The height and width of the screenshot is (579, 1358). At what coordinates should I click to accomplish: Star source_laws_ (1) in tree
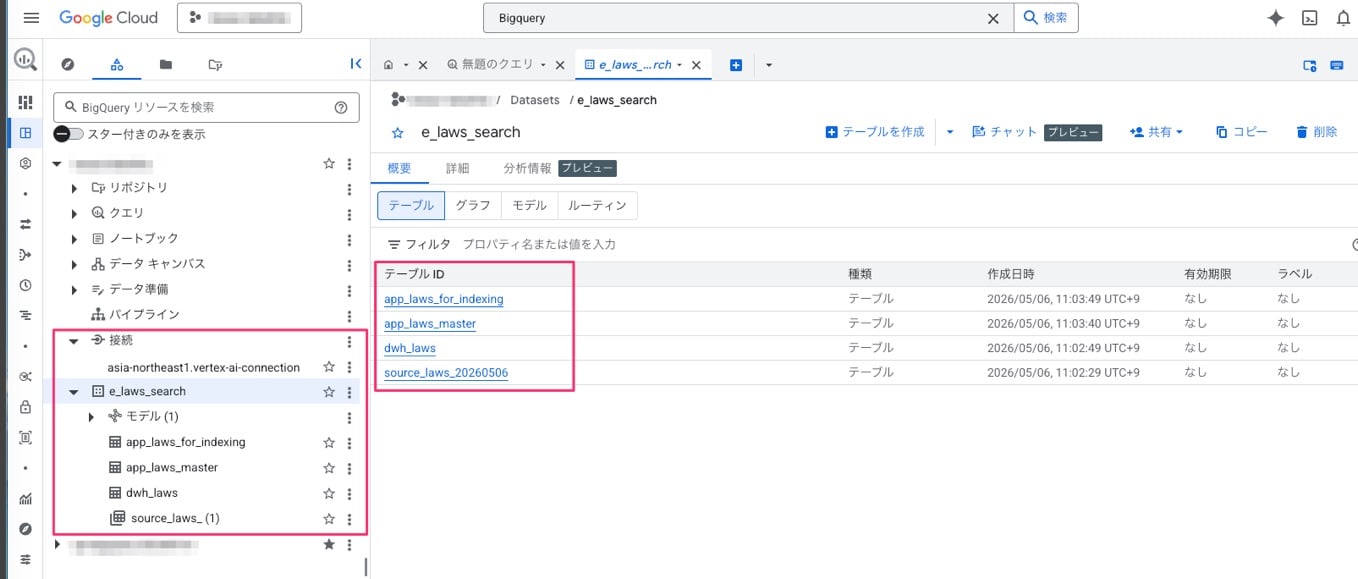(x=328, y=519)
